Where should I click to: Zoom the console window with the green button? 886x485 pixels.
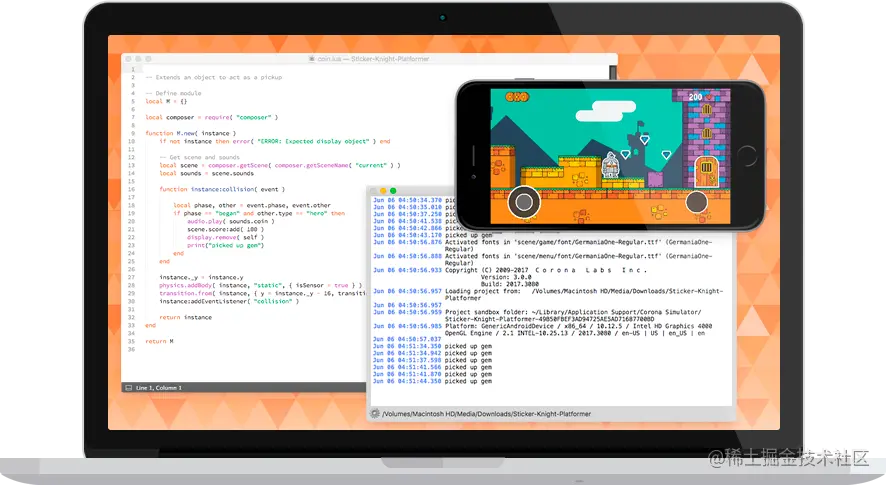tap(393, 191)
